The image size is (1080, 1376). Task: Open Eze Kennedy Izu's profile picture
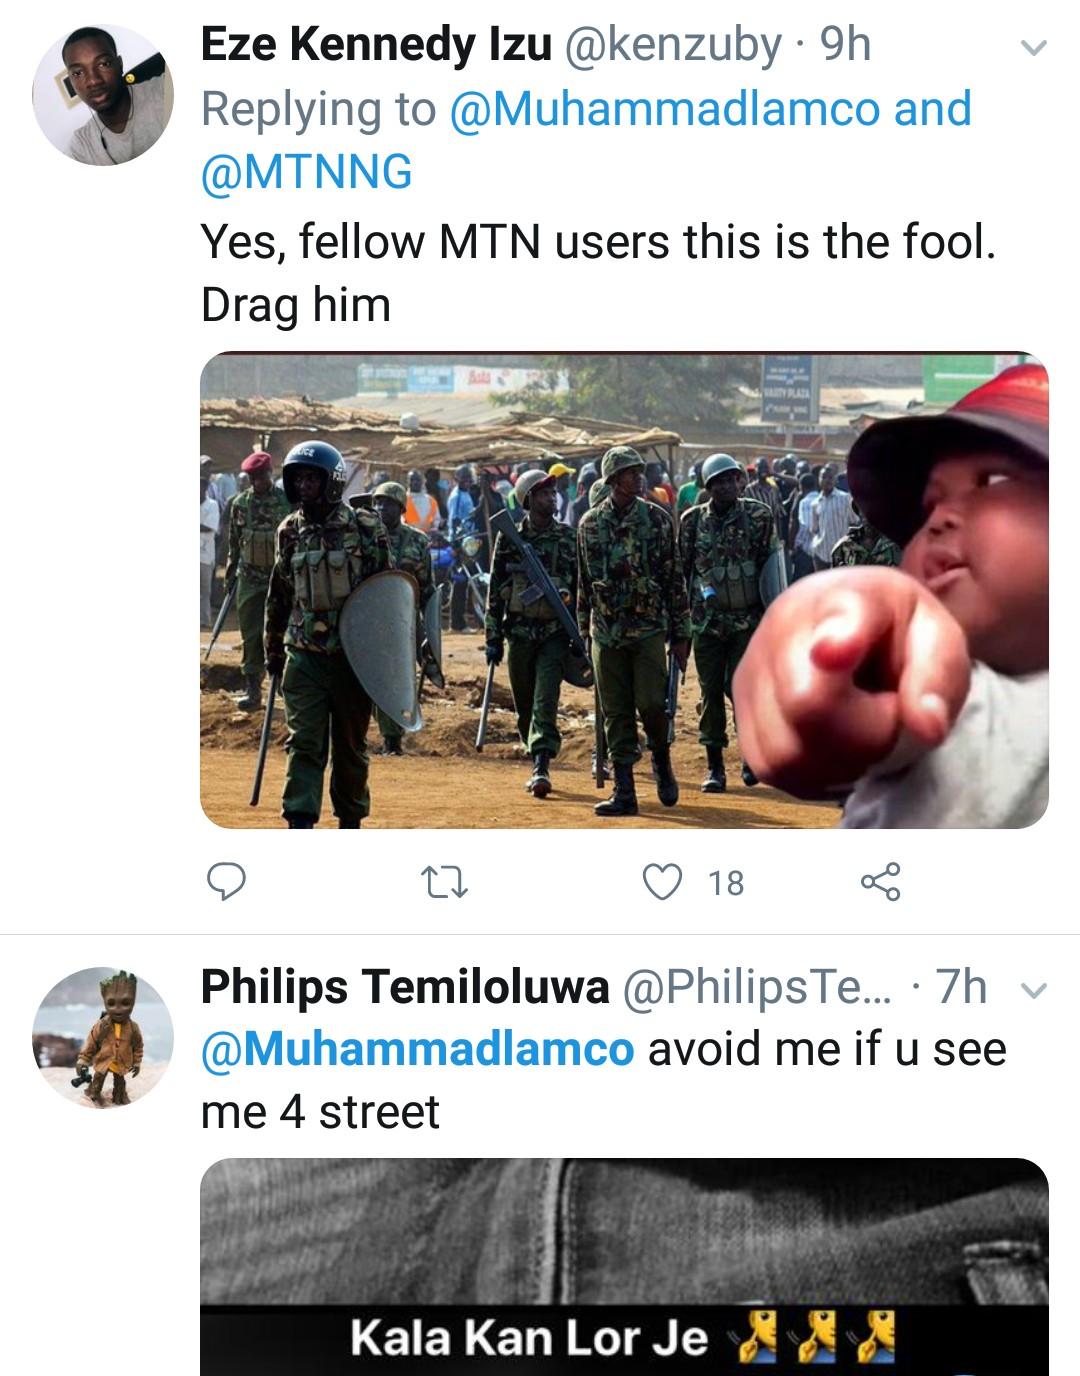click(103, 96)
